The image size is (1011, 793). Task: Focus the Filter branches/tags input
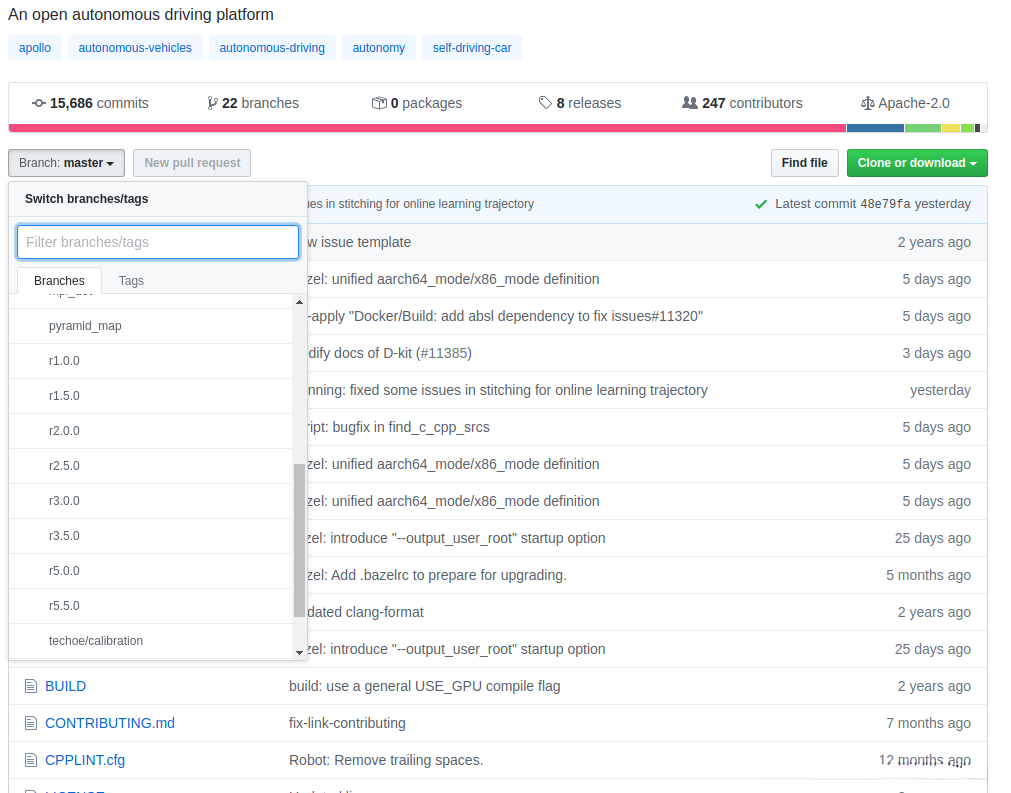pyautogui.click(x=158, y=242)
